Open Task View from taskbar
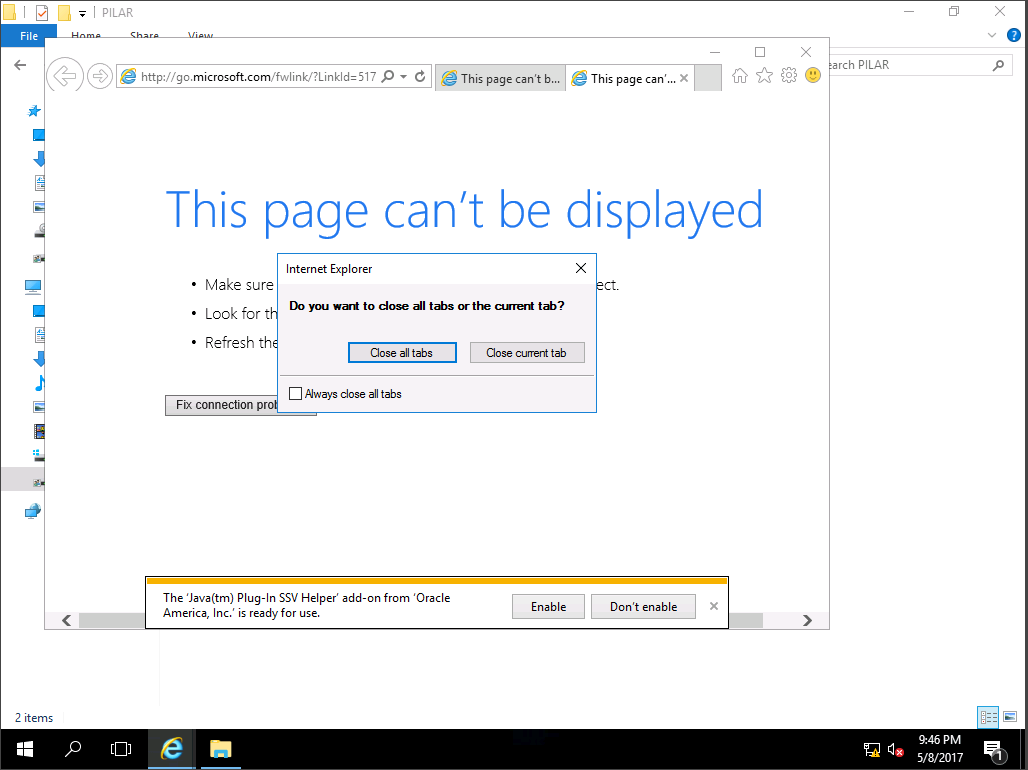1028x770 pixels. coord(121,749)
